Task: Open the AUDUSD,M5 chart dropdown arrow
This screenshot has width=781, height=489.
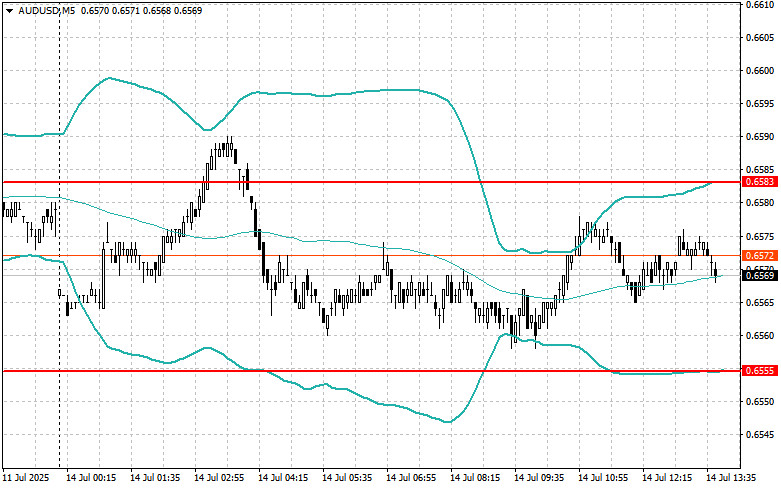Action: pyautogui.click(x=9, y=10)
